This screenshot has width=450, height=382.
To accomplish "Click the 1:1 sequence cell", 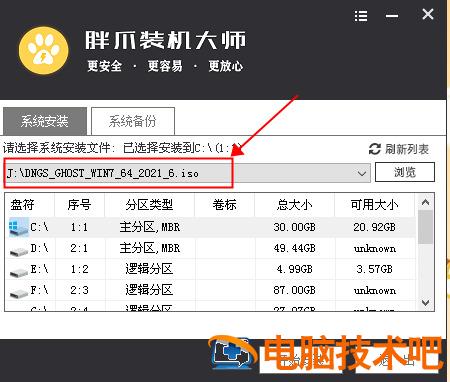I will pyautogui.click(x=79, y=227).
